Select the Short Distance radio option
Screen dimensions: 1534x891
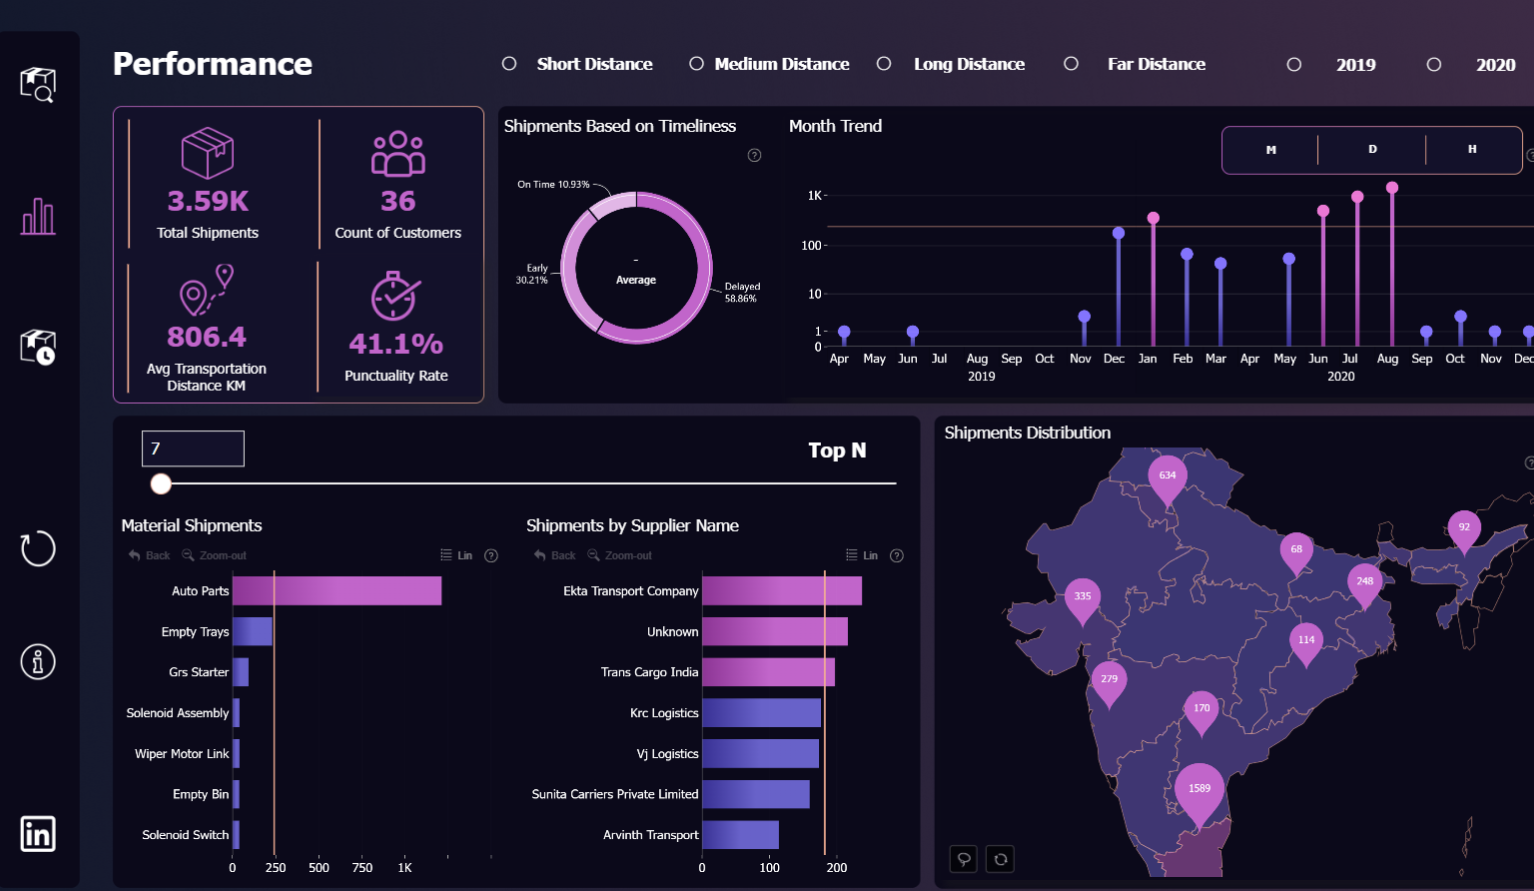coord(509,64)
